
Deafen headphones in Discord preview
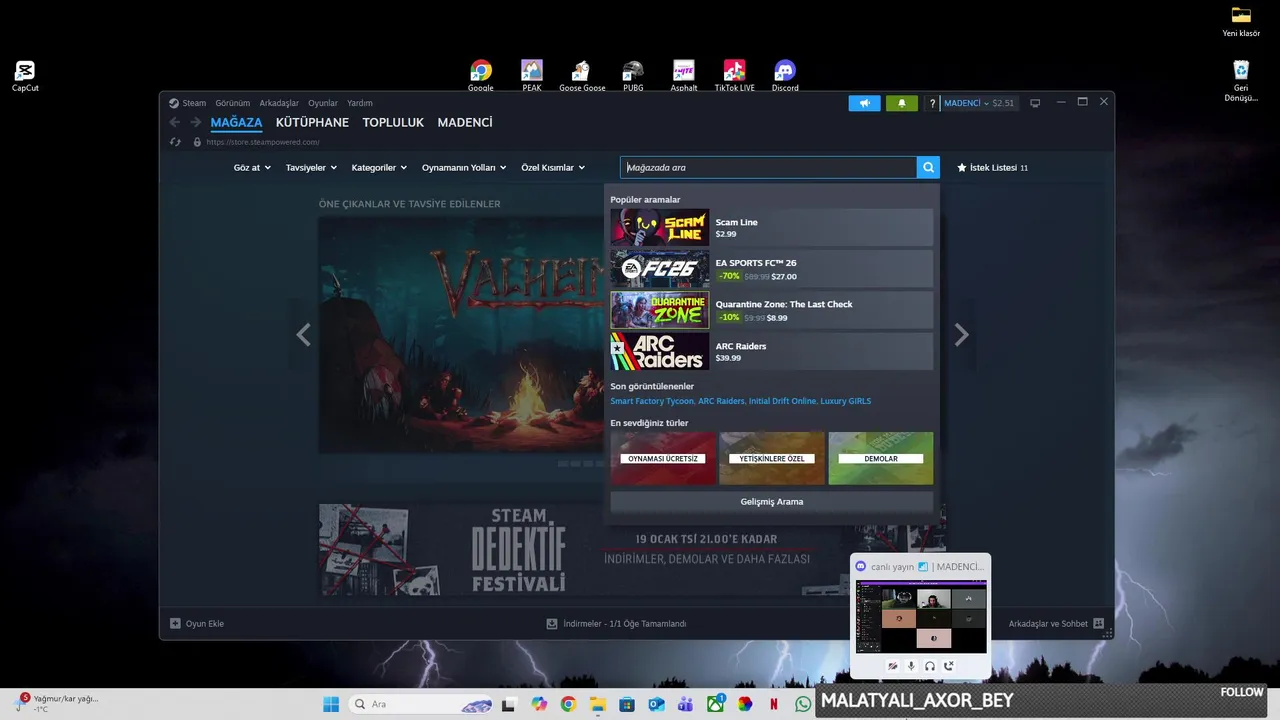point(930,666)
